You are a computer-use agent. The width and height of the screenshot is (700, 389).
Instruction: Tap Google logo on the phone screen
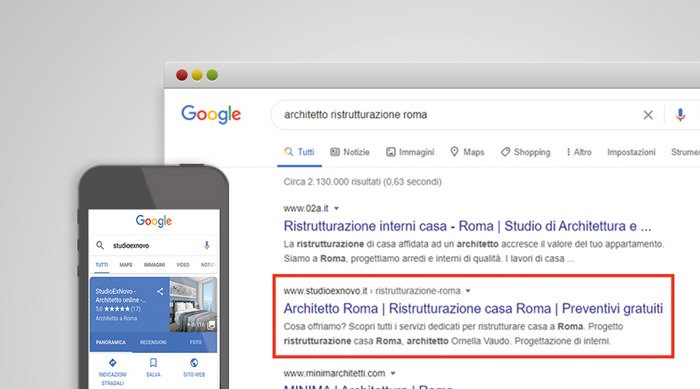click(154, 221)
